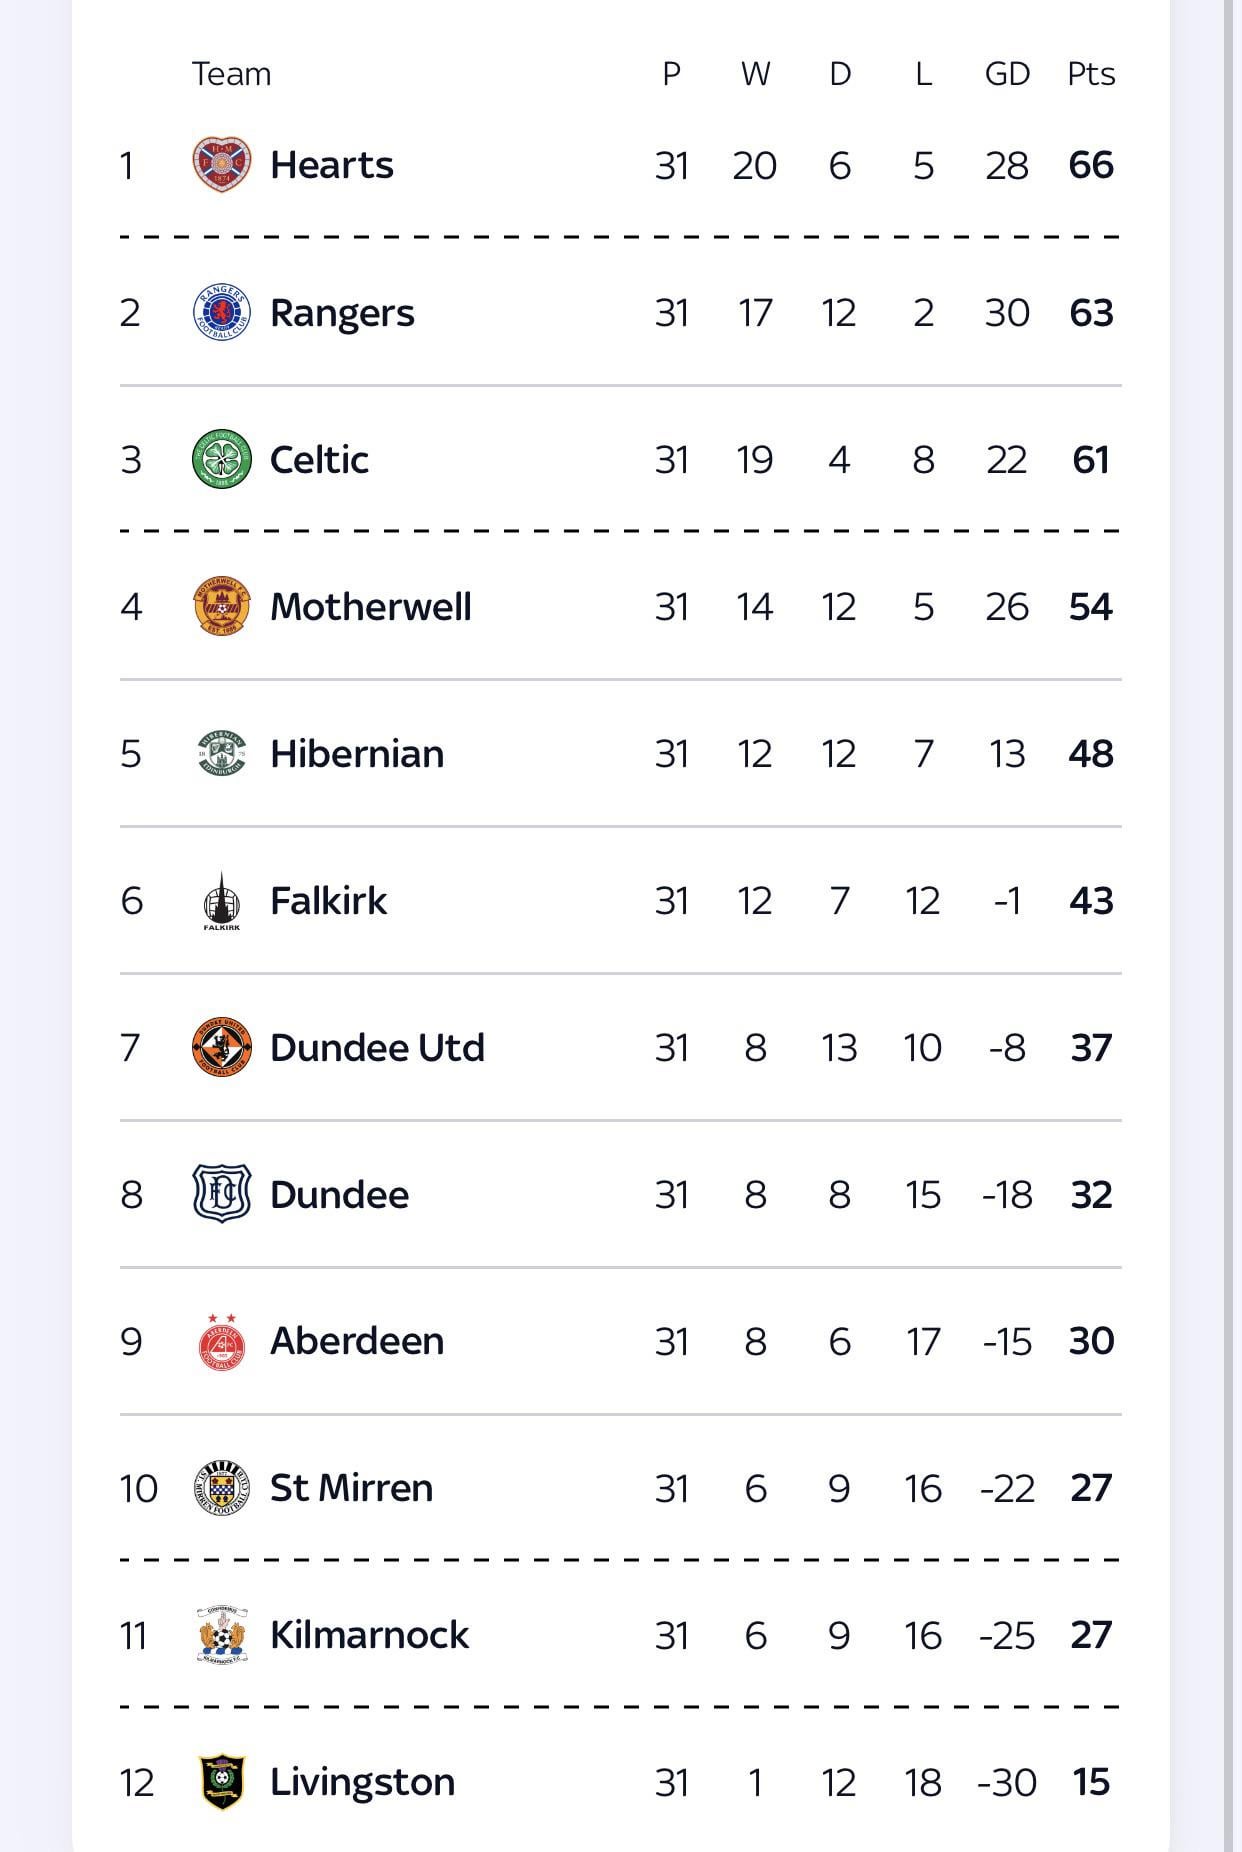Tap the Aberdeen club crest
1242x1852 pixels.
coord(221,1341)
